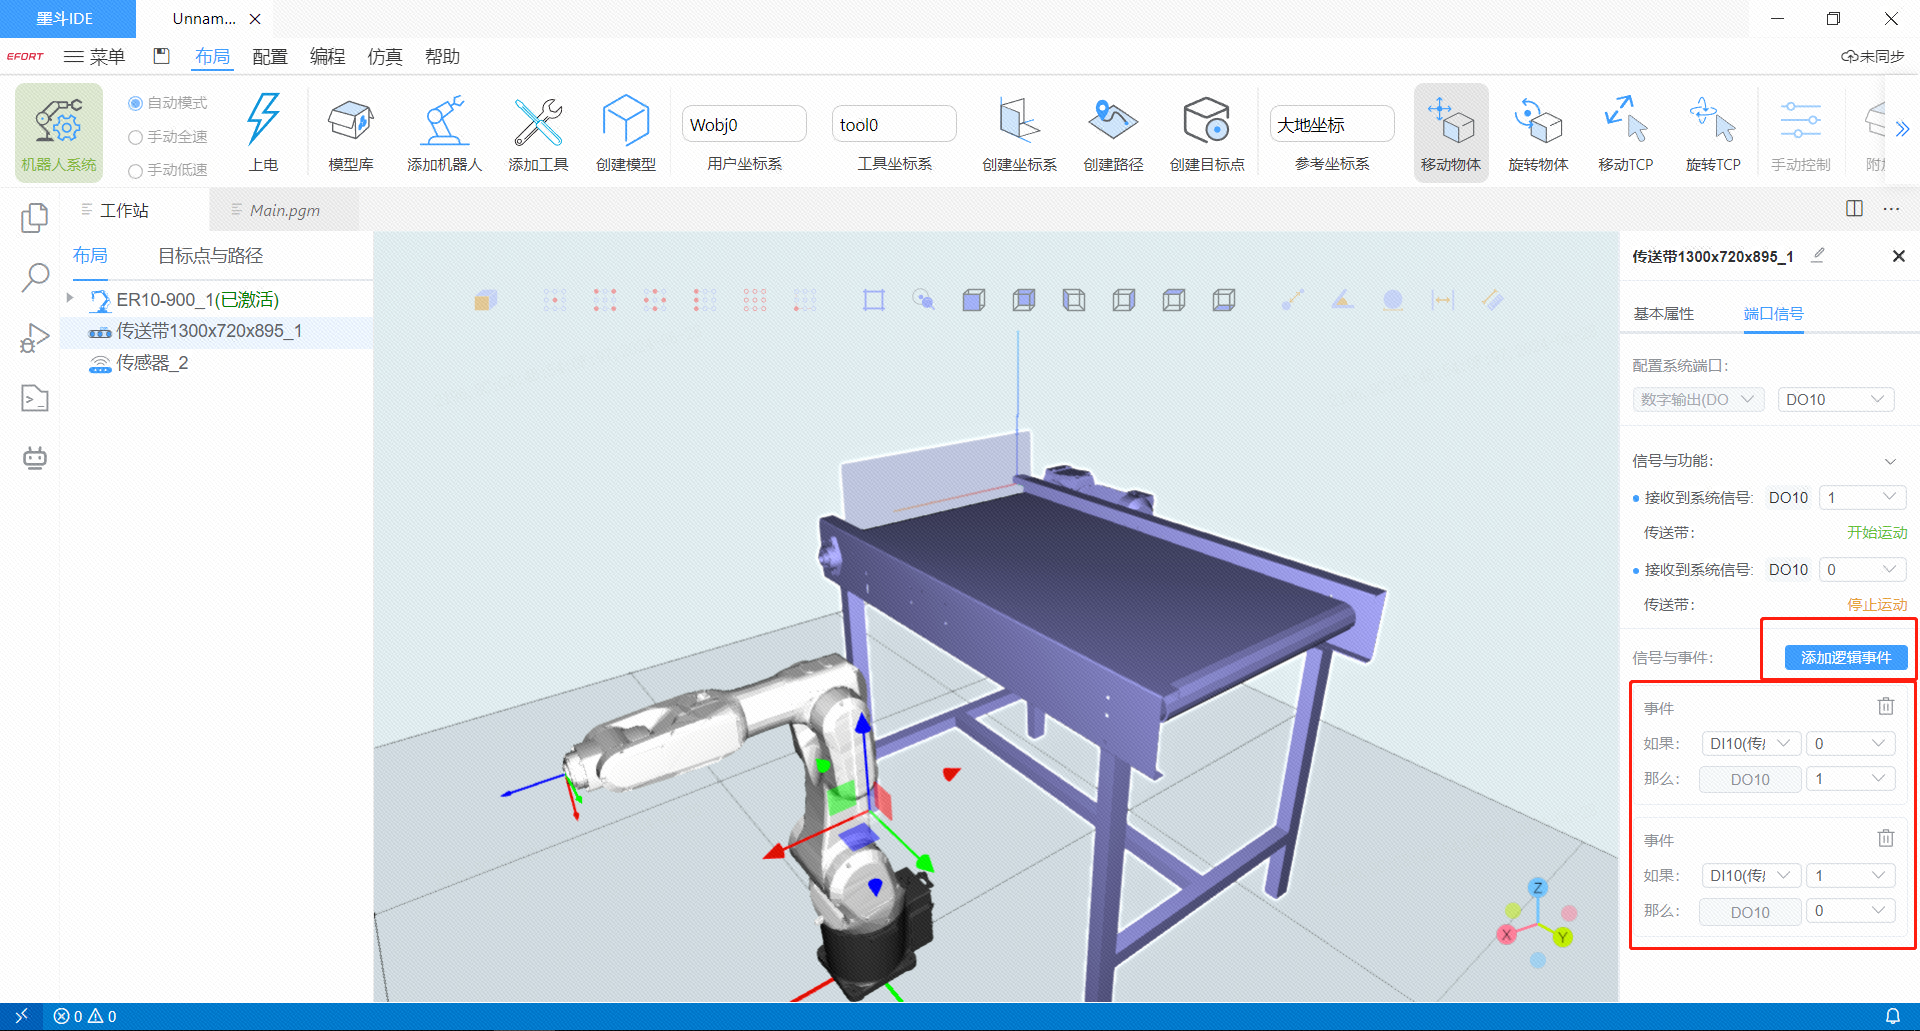Viewport: 1920px width, 1031px height.
Task: Open first event's DI10 condition dropdown
Action: pyautogui.click(x=1751, y=743)
